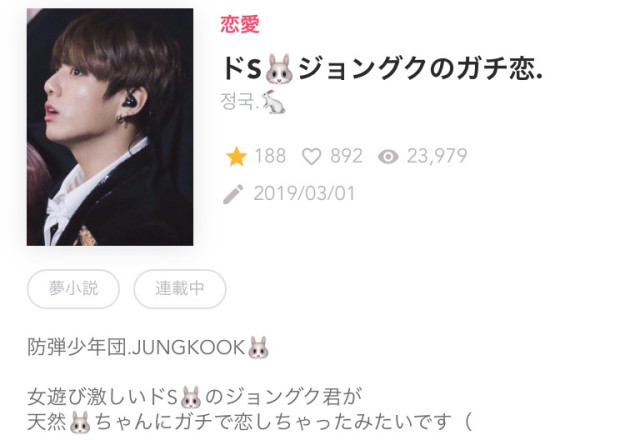The image size is (624, 440).
Task: Select the 連載中 status tag
Action: click(180, 289)
